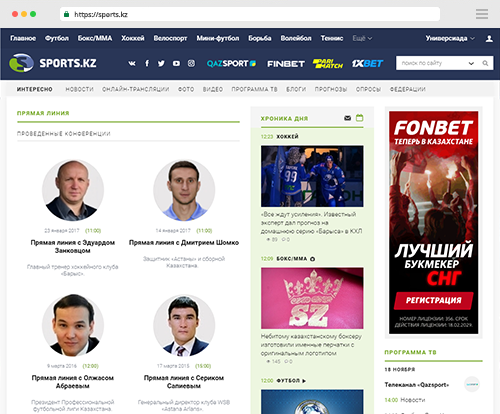Click Эдуард Занковец portrait photo
This screenshot has height=414, width=500.
pyautogui.click(x=73, y=190)
